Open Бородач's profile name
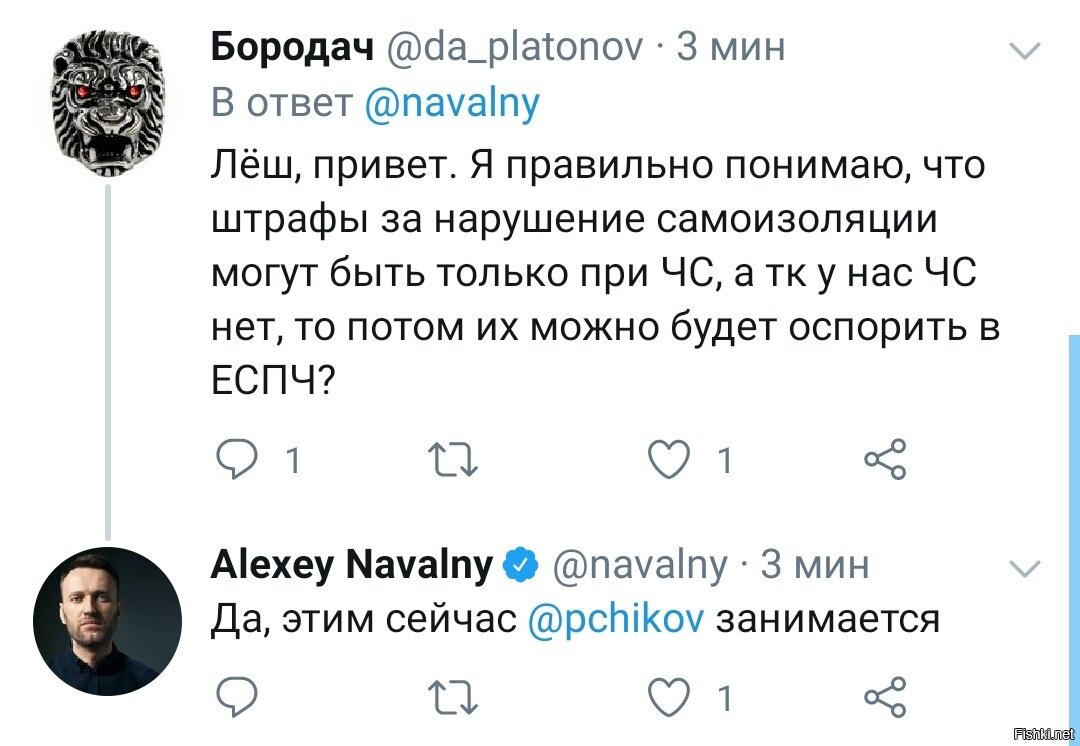This screenshot has width=1080, height=746. point(293,48)
